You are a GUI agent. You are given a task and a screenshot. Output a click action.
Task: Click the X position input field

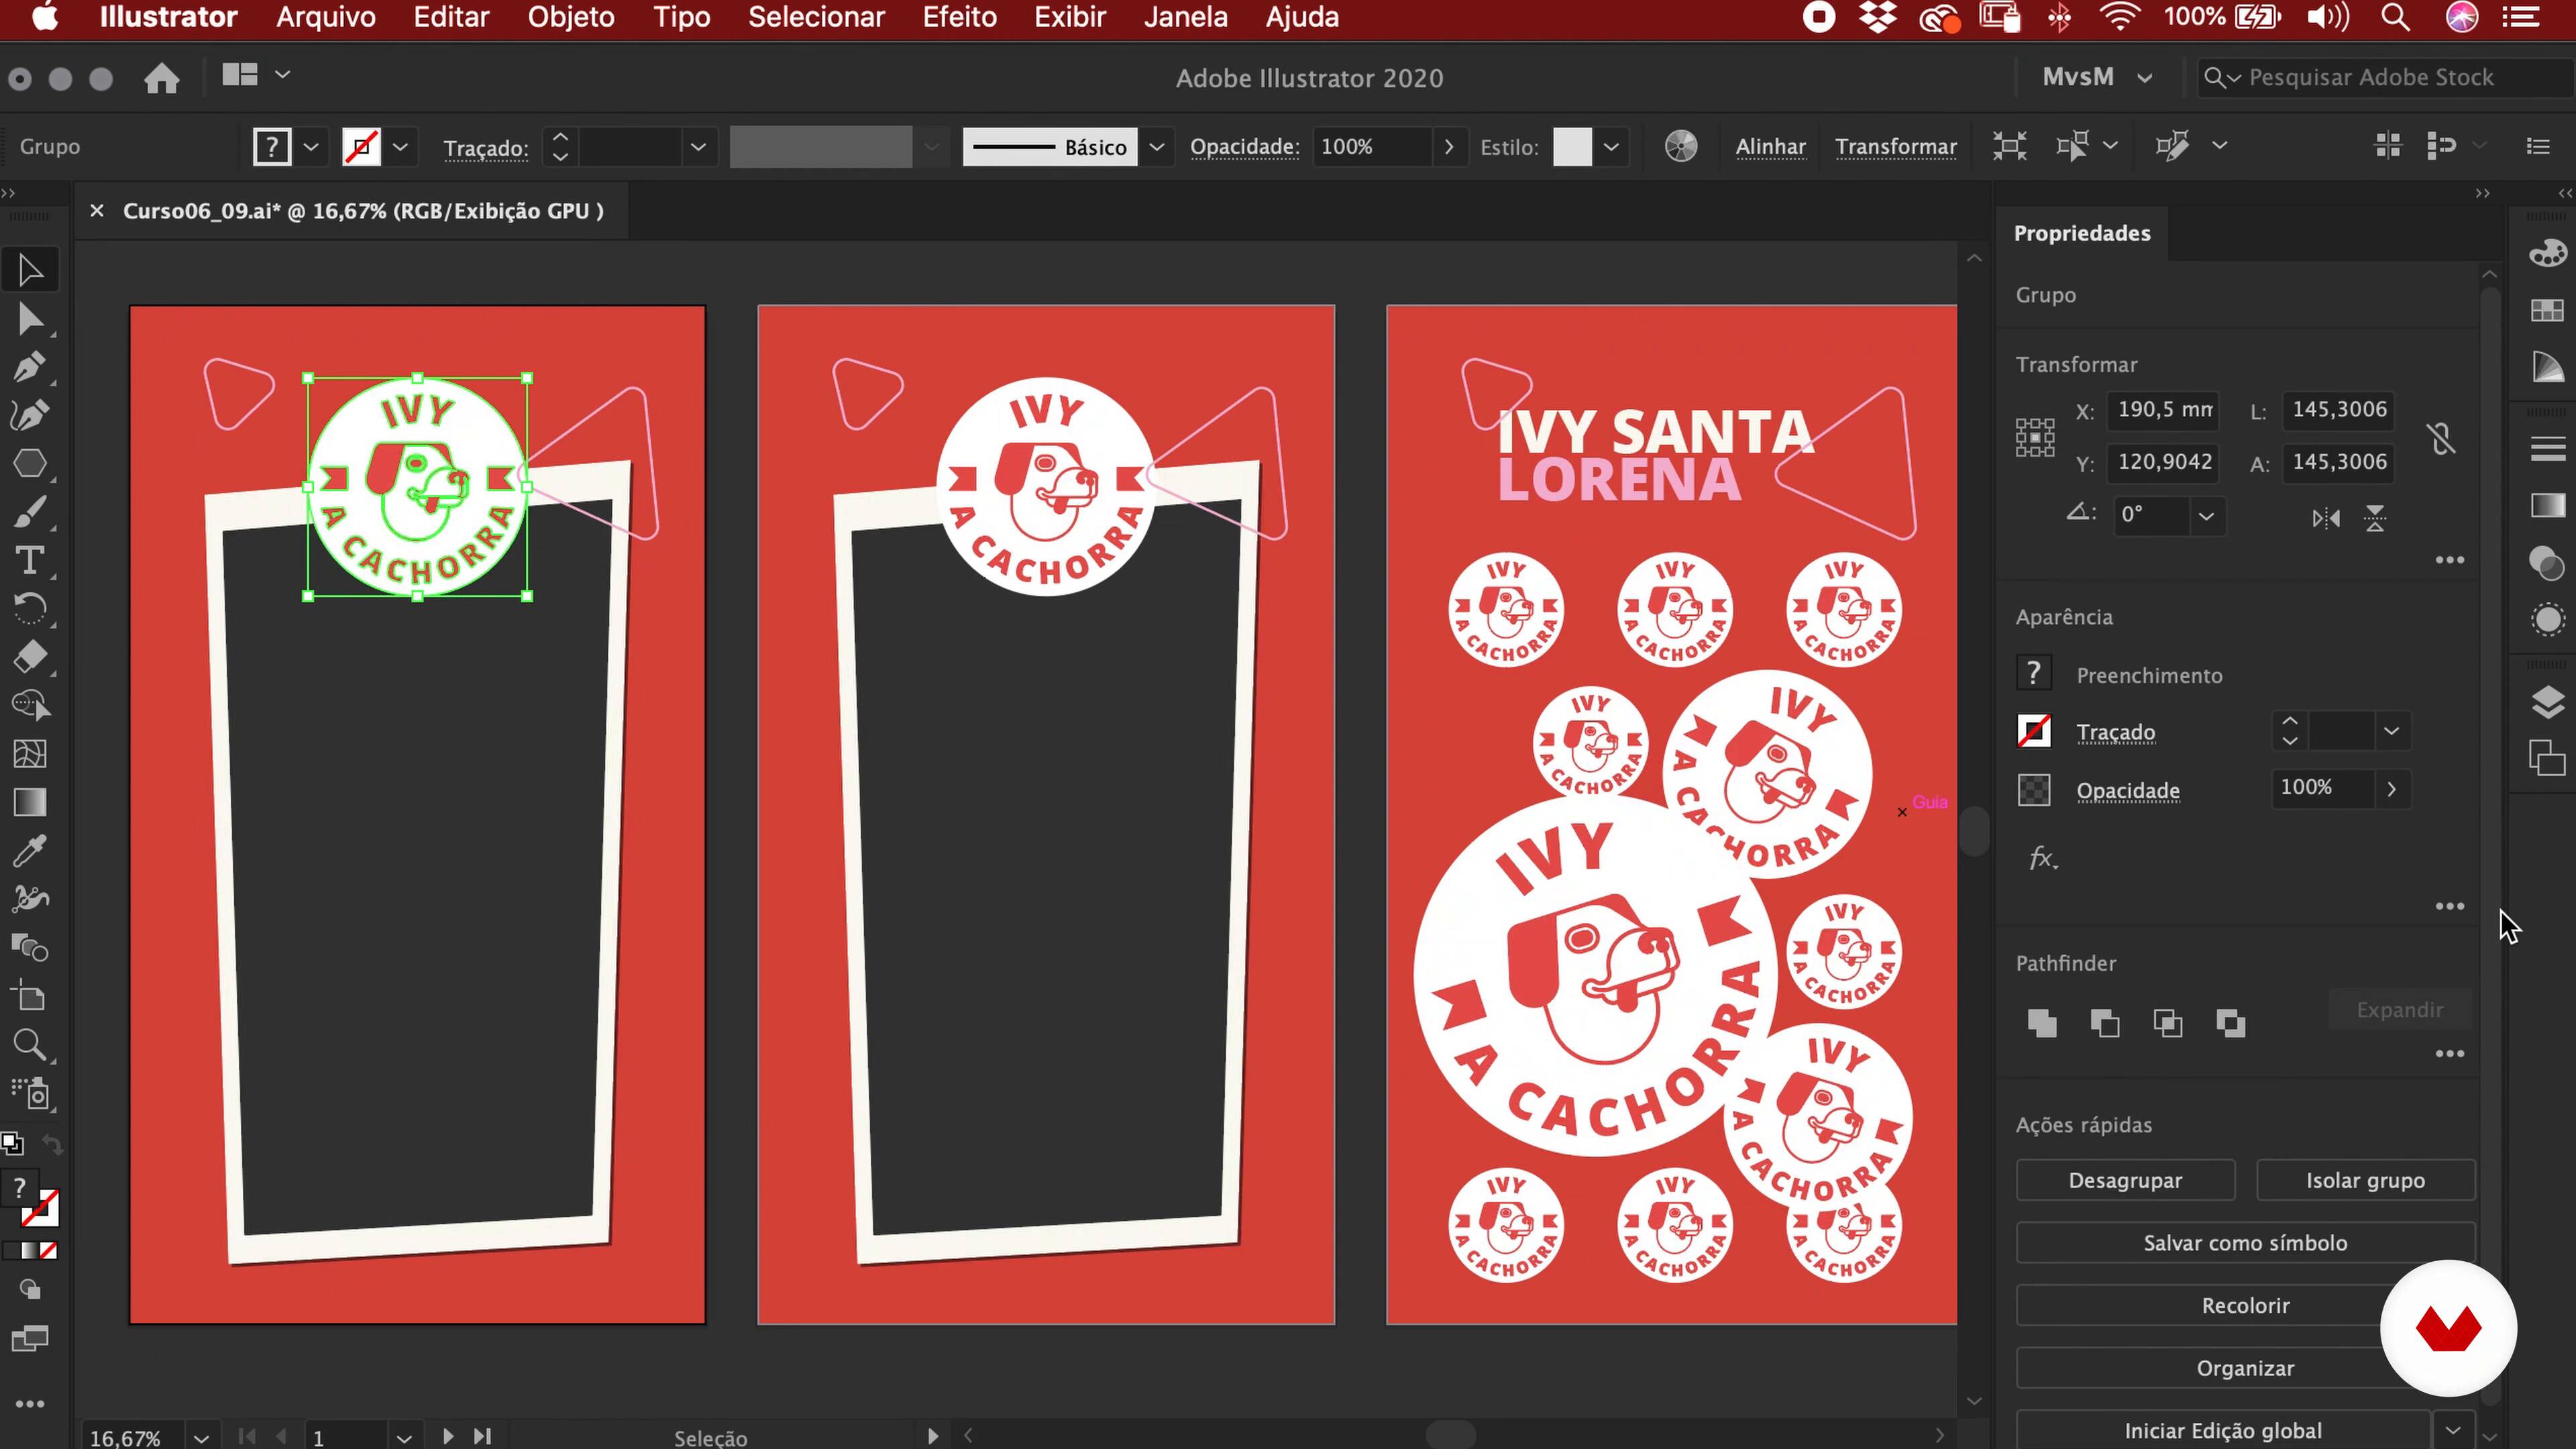[x=2163, y=410]
